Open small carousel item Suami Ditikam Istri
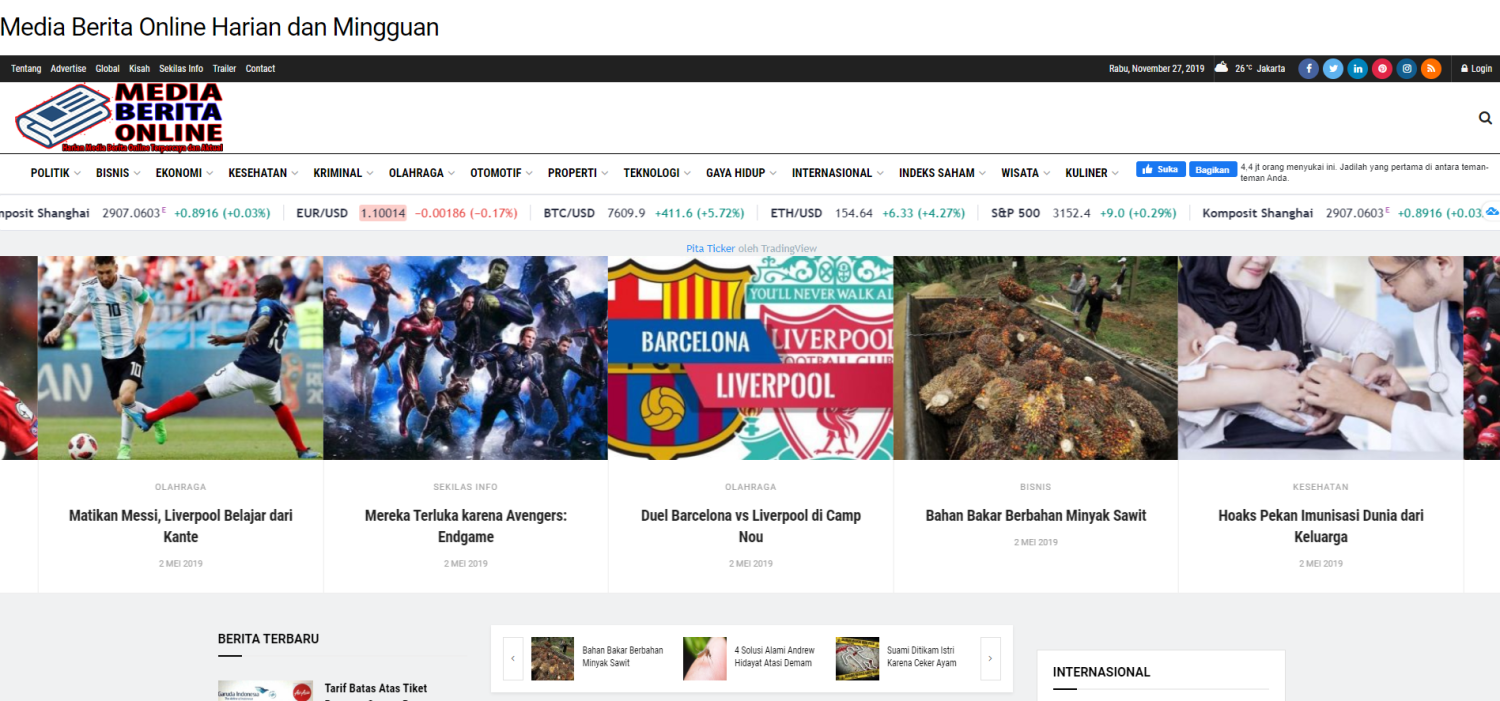 click(x=922, y=656)
